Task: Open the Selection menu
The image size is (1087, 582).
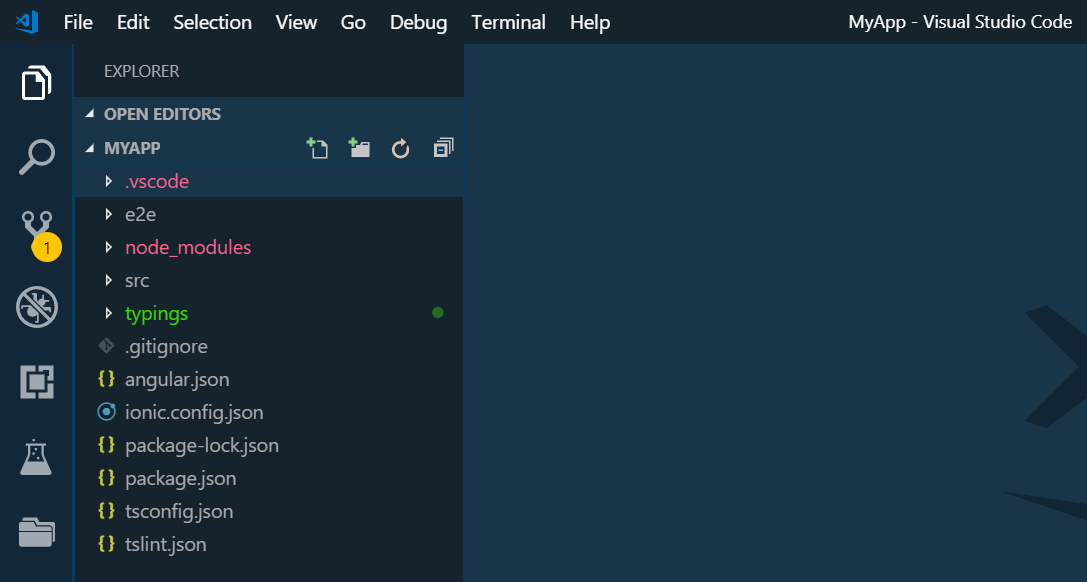Action: tap(212, 22)
